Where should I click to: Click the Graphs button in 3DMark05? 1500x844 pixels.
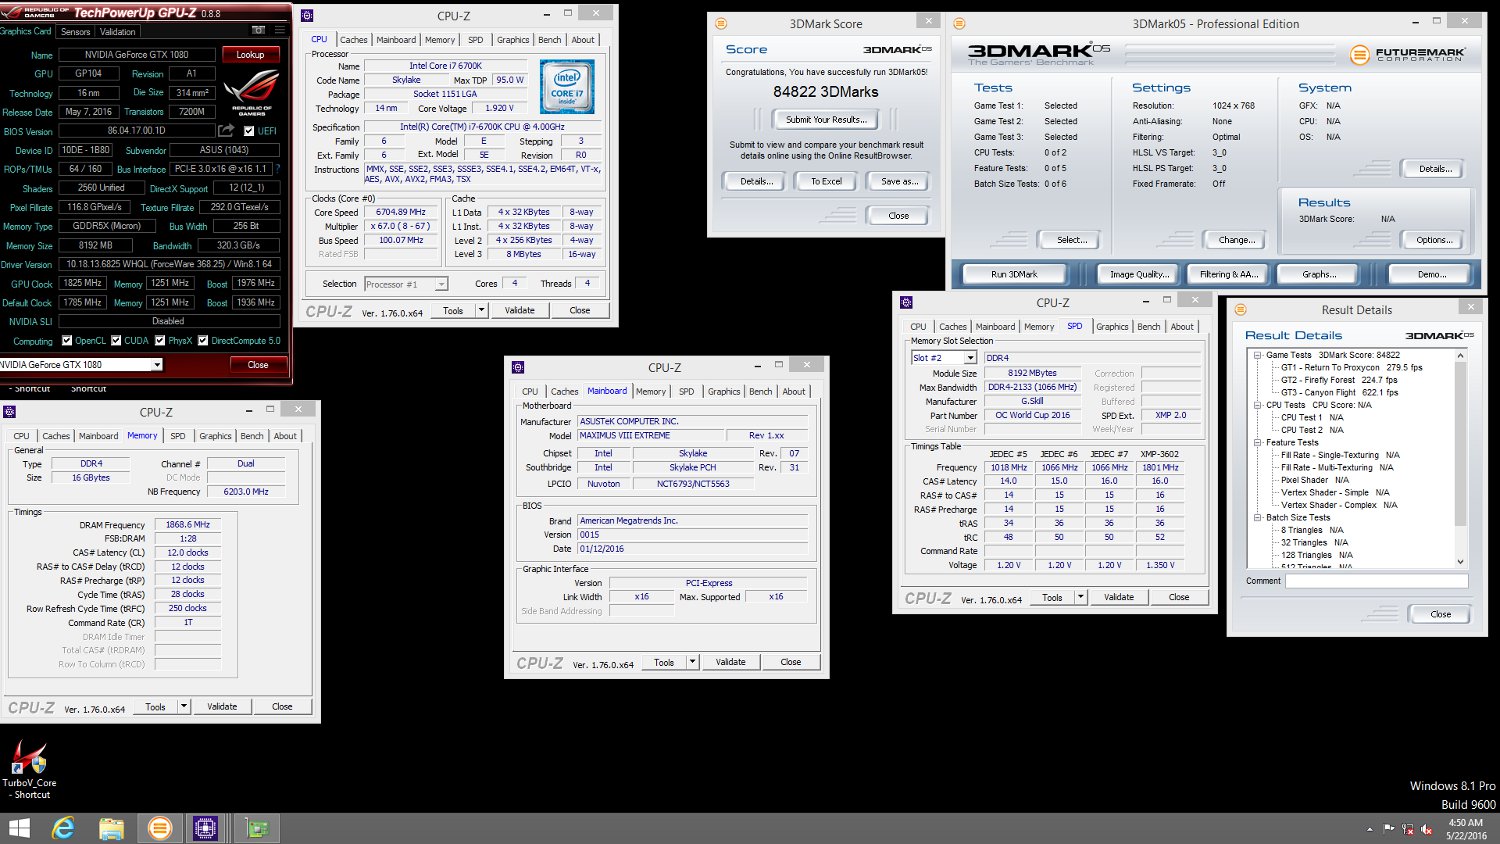[1319, 274]
